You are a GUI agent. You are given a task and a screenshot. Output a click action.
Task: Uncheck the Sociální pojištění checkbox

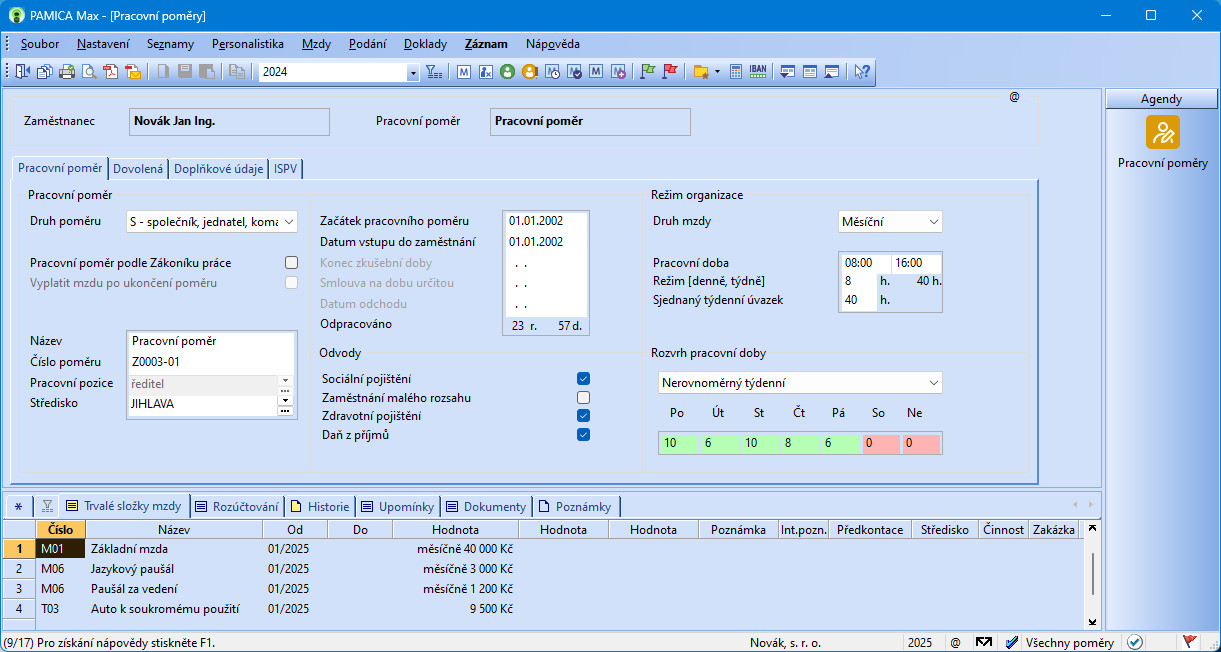click(583, 379)
